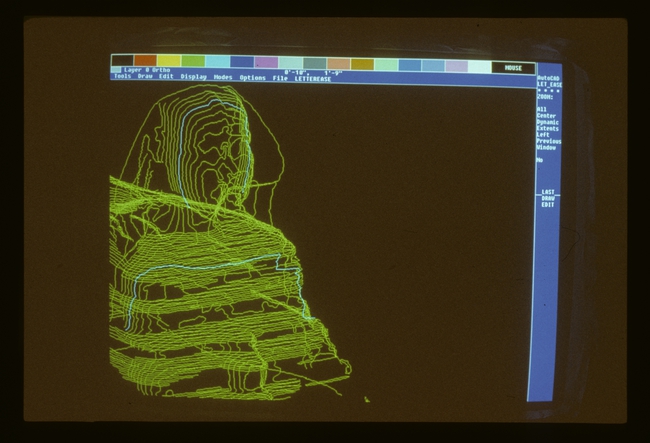650x443 pixels.
Task: Choose the white swatch next to MOUSE
Action: click(x=480, y=66)
